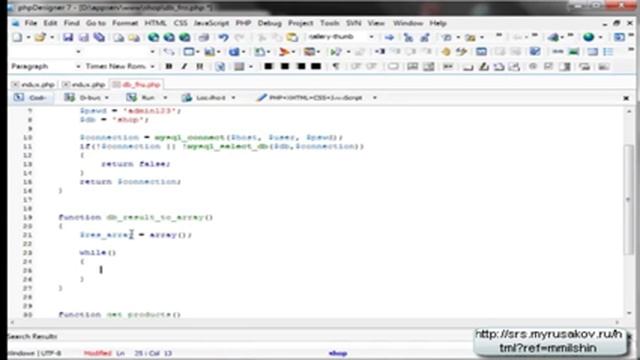
Task: Save the file with the floppy disk icon
Action: click(x=68, y=37)
